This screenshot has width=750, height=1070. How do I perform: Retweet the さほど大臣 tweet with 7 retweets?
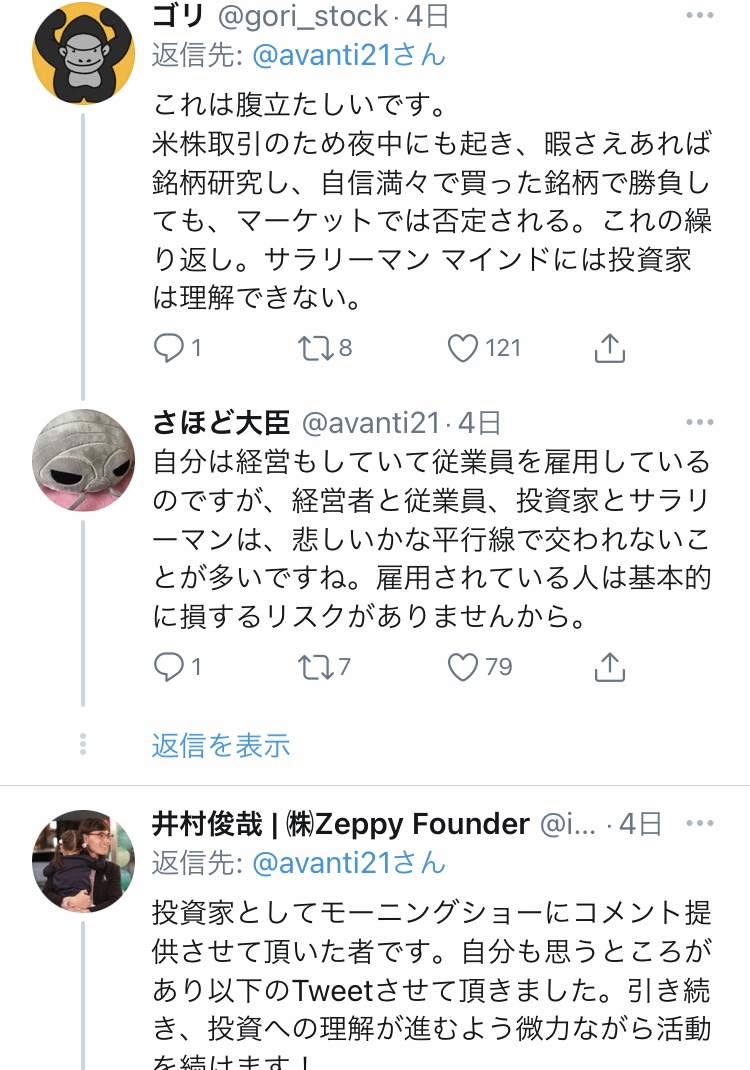(x=314, y=667)
